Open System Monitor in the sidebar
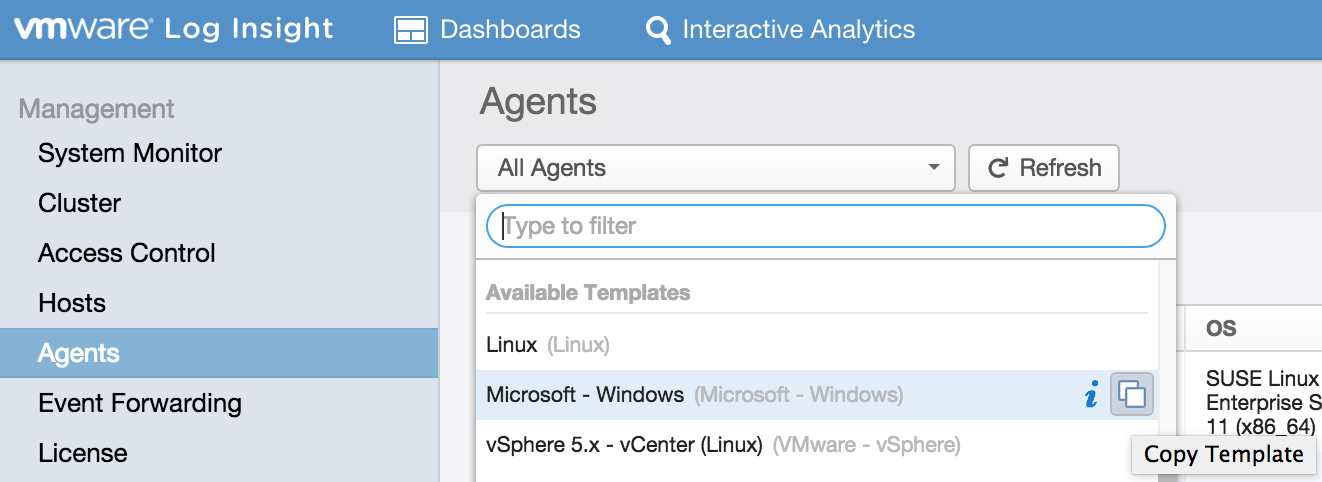The width and height of the screenshot is (1322, 482). (x=130, y=153)
